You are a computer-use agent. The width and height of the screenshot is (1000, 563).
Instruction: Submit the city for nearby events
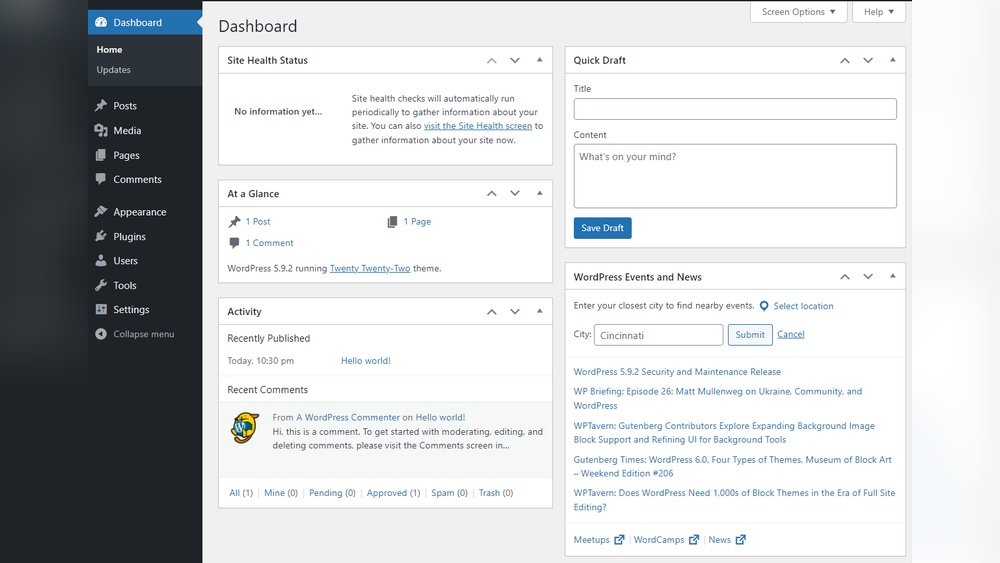750,335
